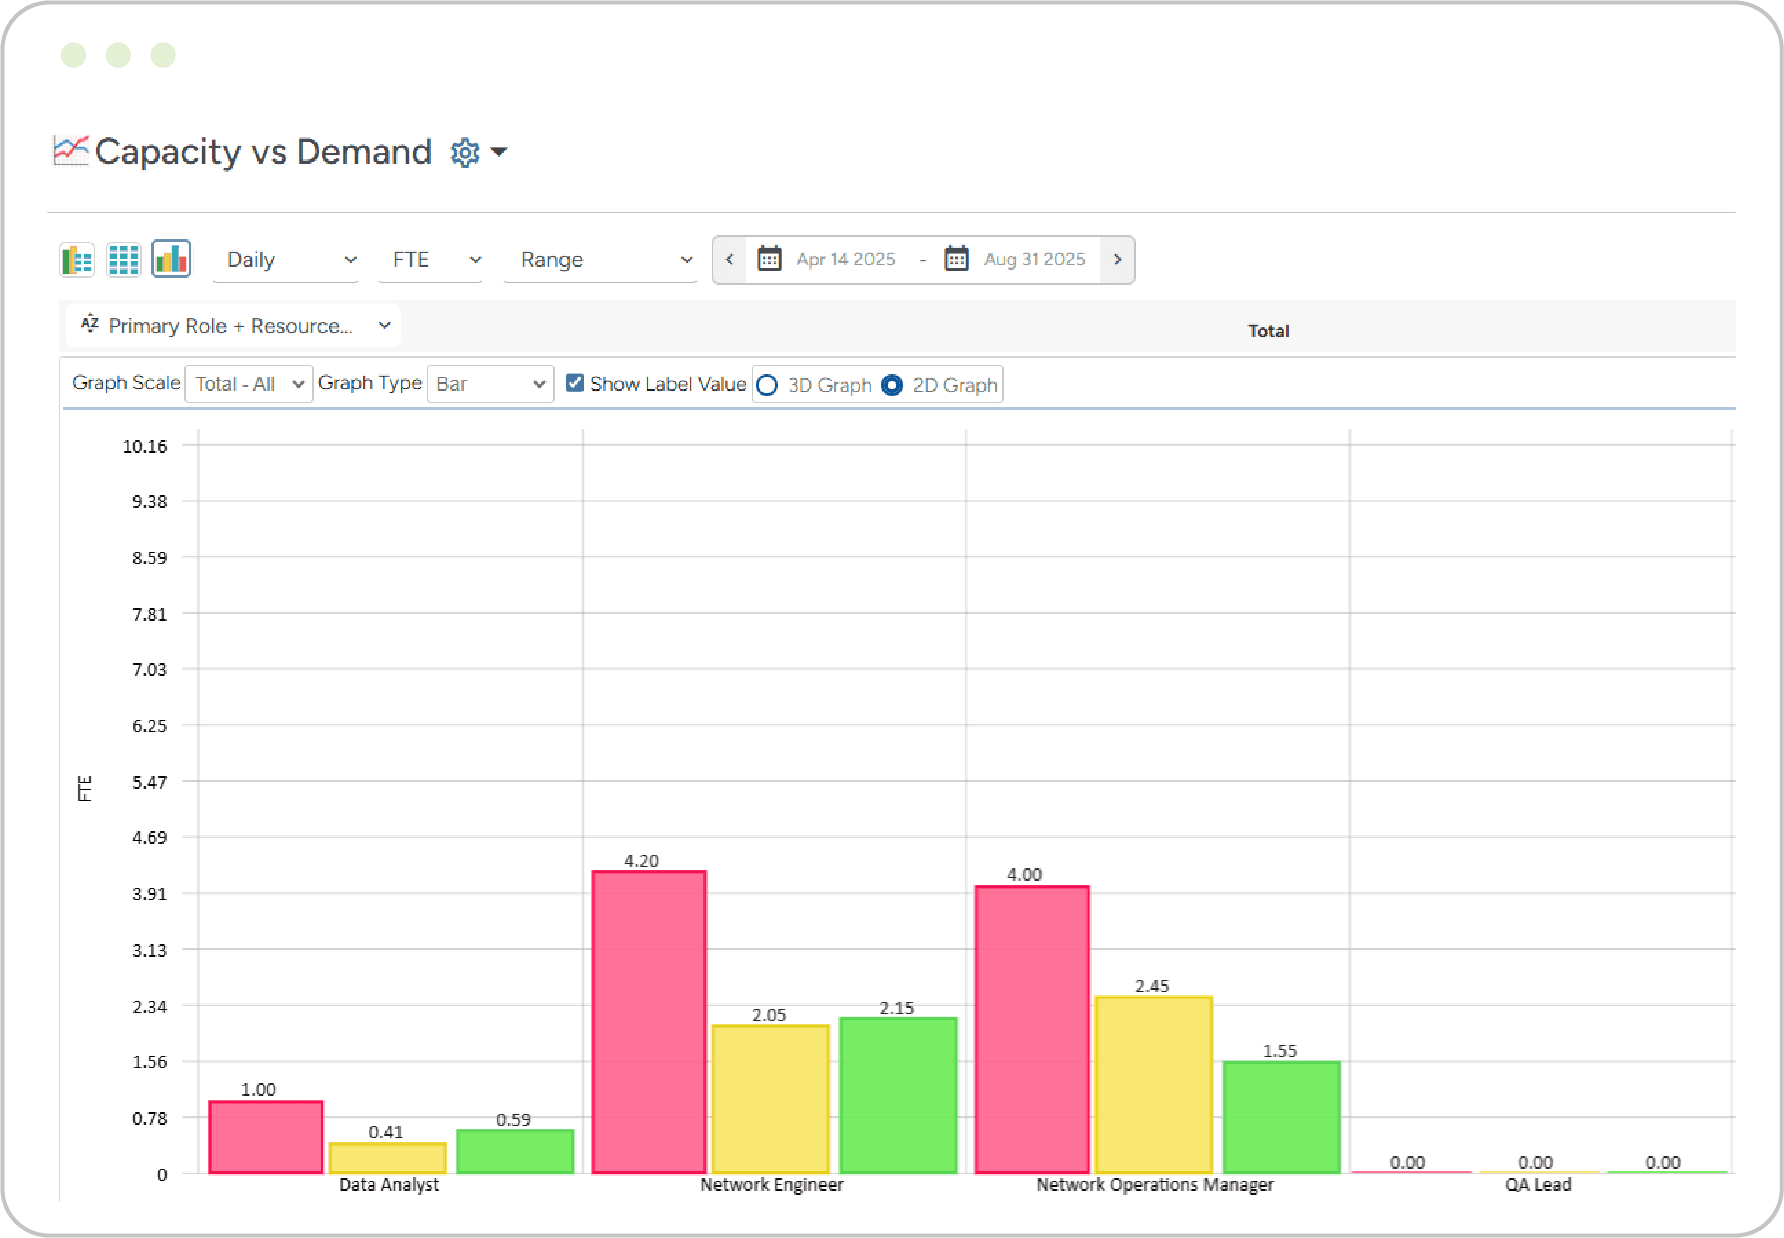Select the bar chart view icon
The height and width of the screenshot is (1238, 1784).
(x=171, y=259)
